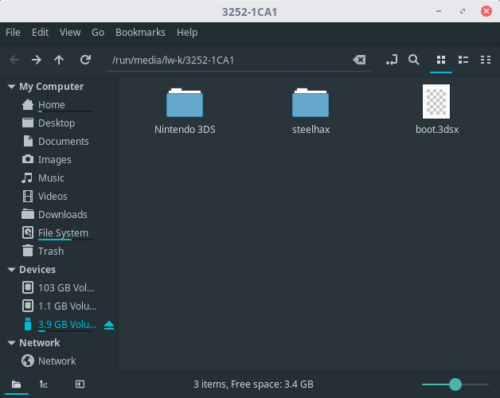Switch to compact view mode

[x=485, y=60]
